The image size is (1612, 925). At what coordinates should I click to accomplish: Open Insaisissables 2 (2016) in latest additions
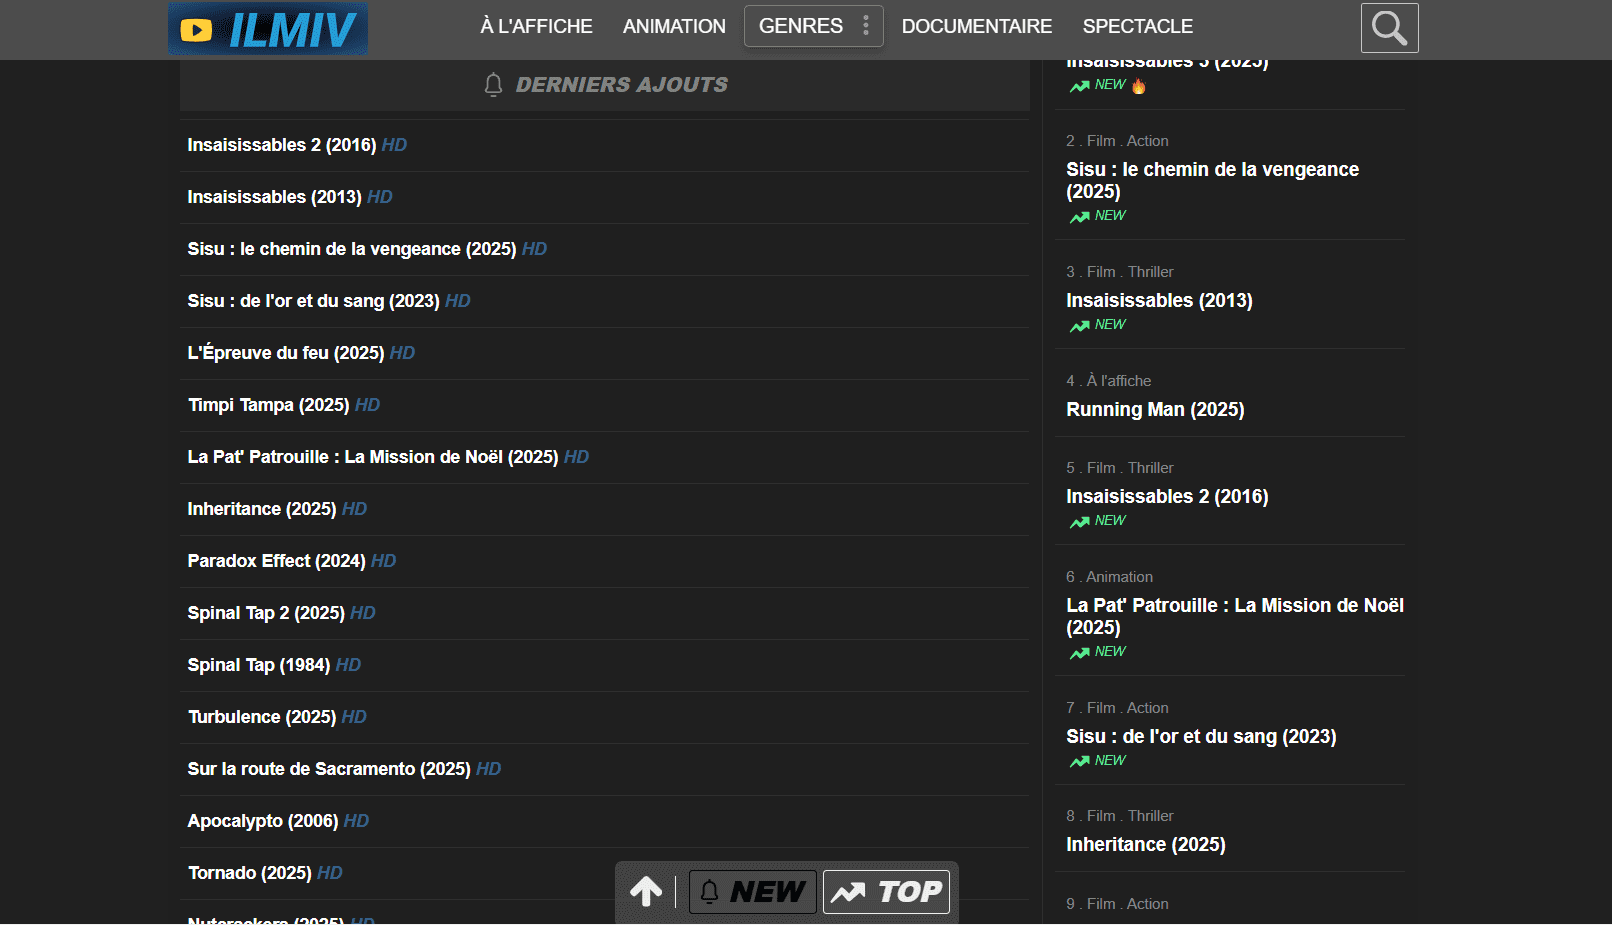(281, 145)
